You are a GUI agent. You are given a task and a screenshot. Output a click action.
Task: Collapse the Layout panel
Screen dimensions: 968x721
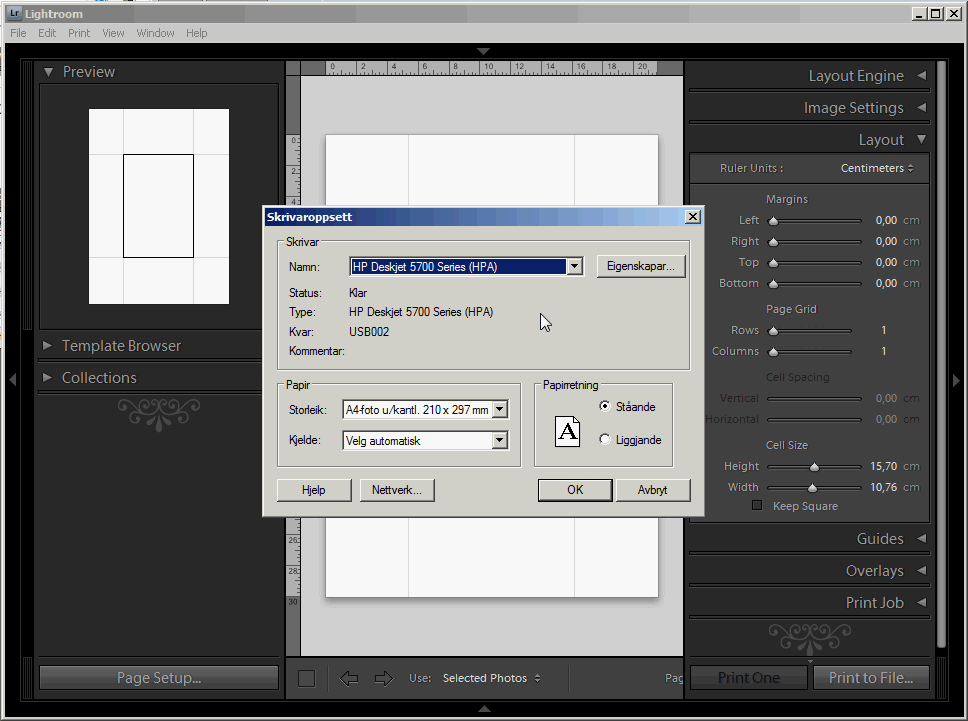(922, 140)
